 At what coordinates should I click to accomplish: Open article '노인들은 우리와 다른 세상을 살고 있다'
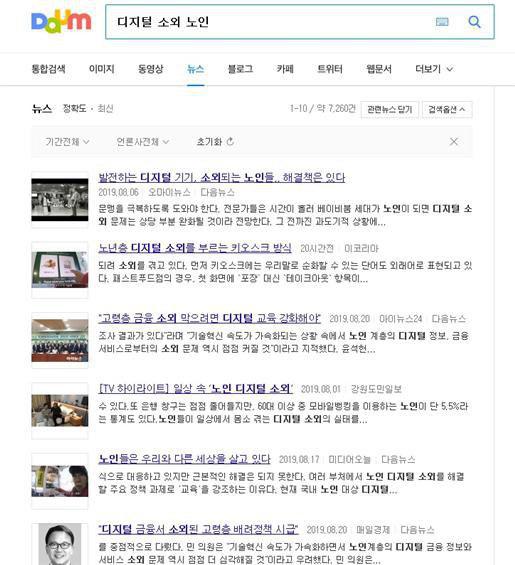pos(184,459)
